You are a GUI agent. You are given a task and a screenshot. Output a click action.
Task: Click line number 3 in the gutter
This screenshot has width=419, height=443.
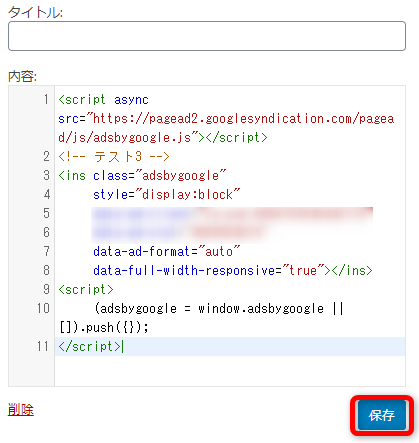coord(46,175)
